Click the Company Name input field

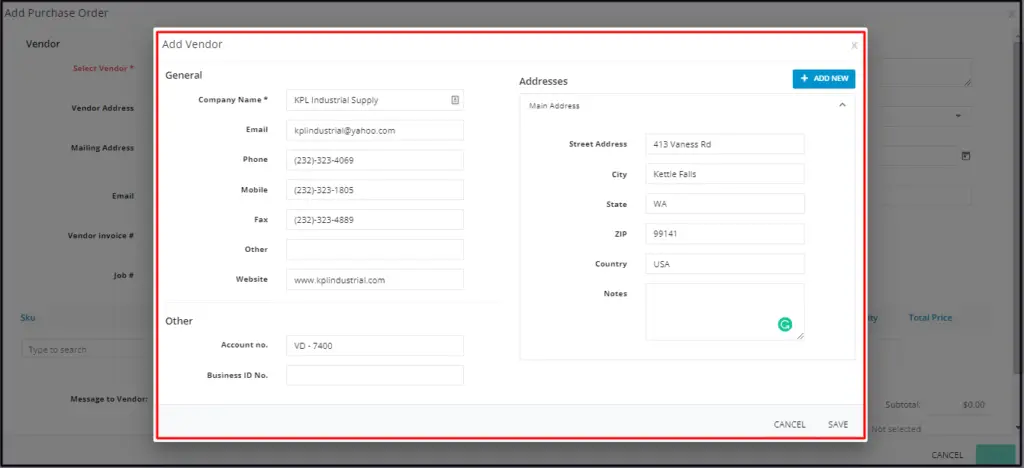[x=375, y=100]
